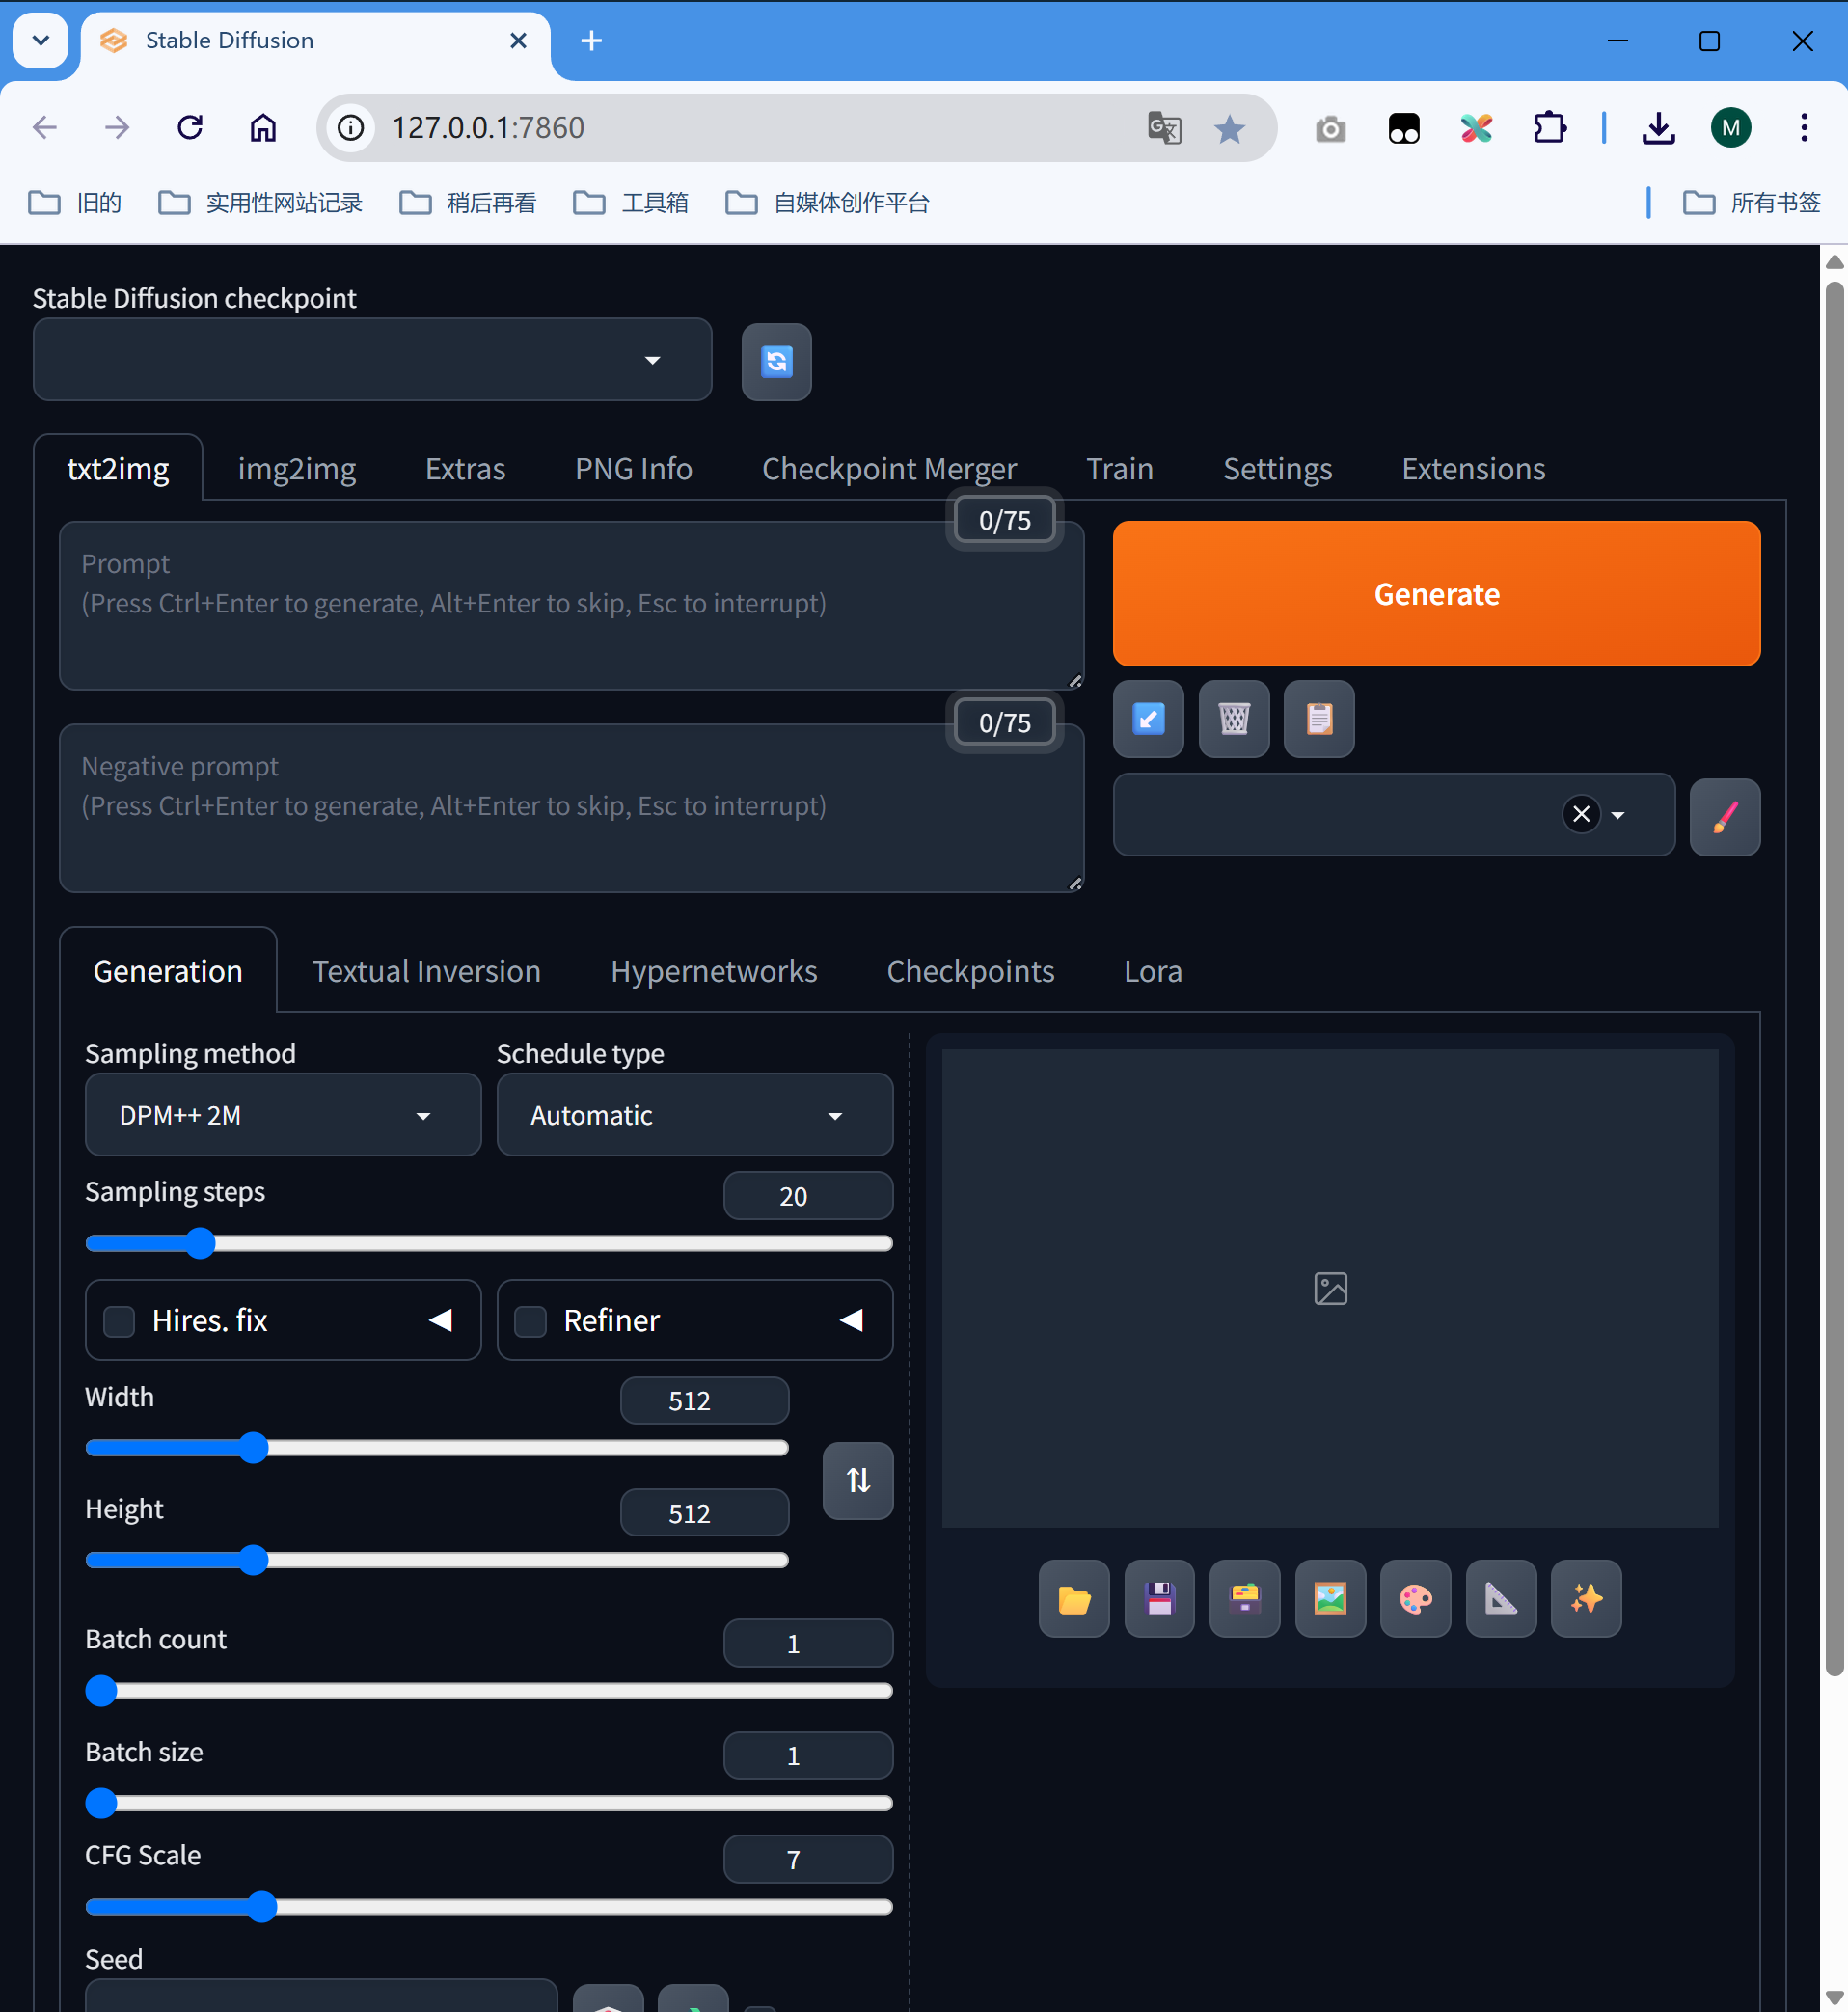
Task: Send image to extras ruler icon
Action: click(x=1501, y=1599)
